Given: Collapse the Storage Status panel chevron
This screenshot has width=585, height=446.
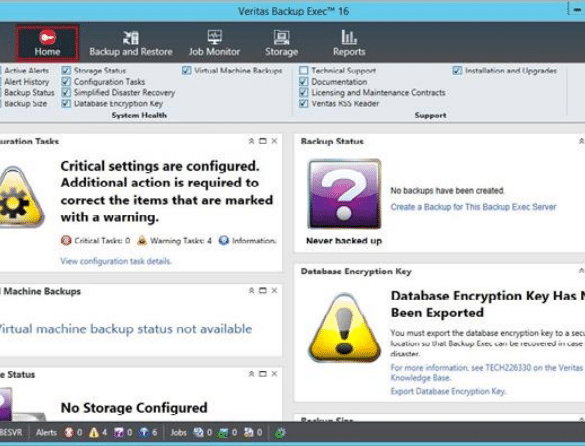Looking at the screenshot, I should 251,374.
